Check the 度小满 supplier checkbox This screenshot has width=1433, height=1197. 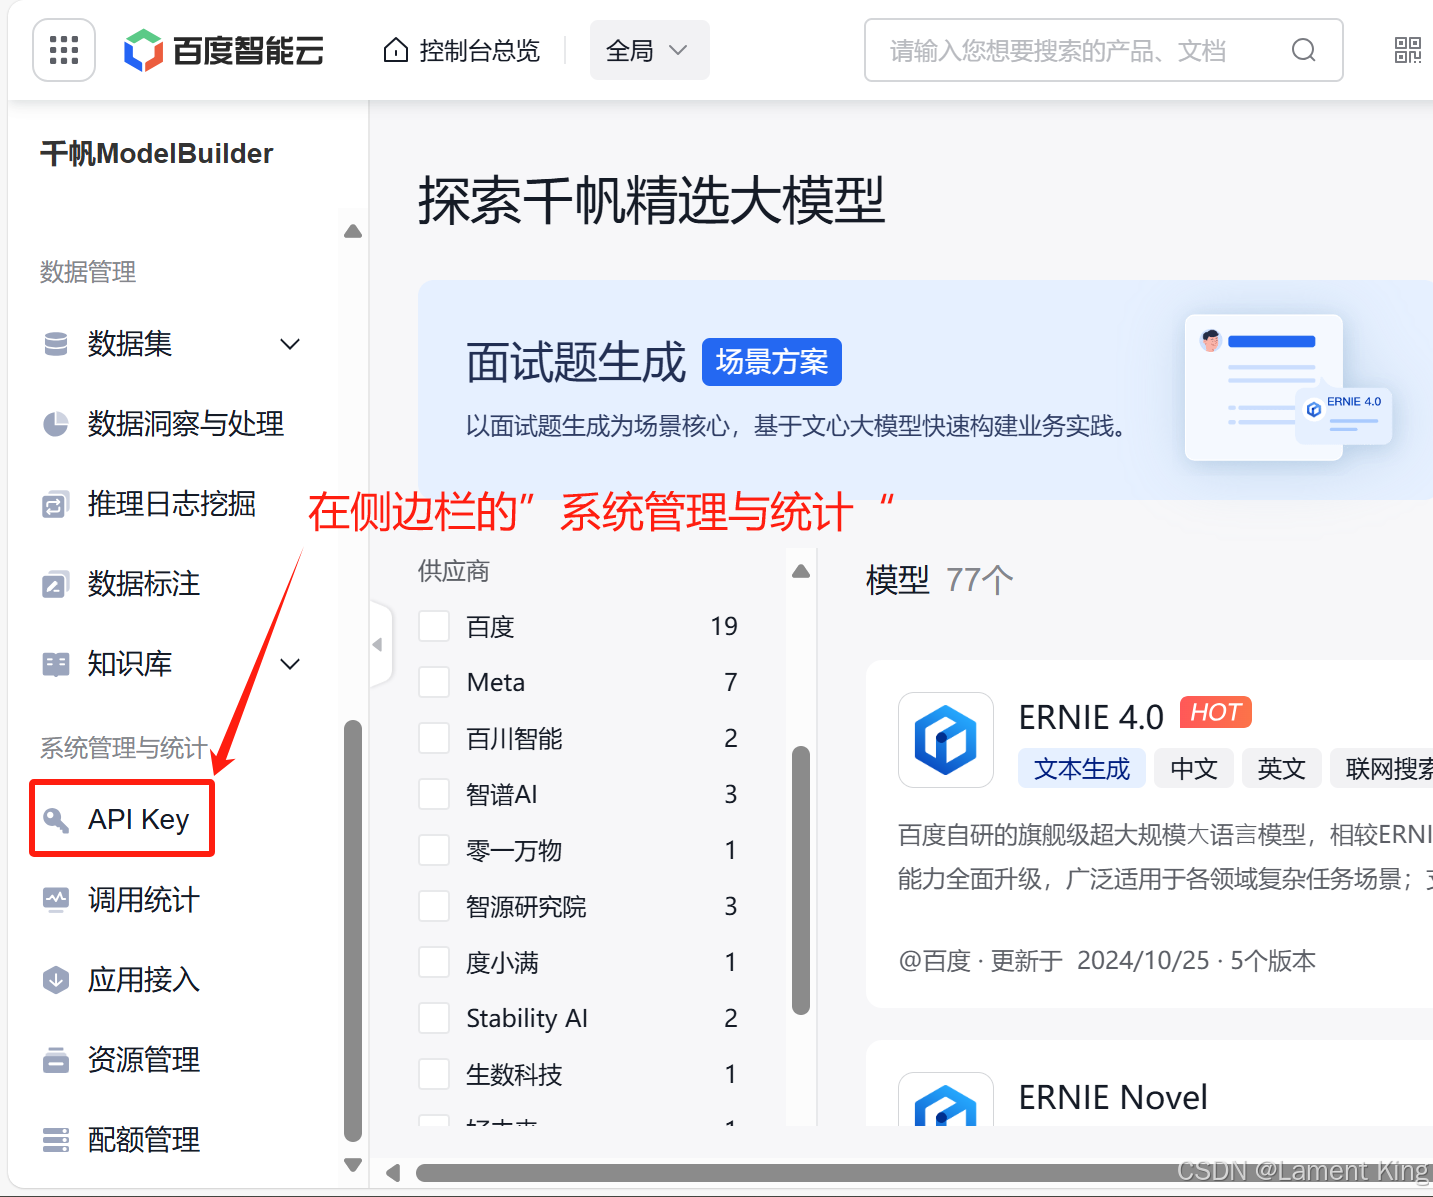point(434,962)
